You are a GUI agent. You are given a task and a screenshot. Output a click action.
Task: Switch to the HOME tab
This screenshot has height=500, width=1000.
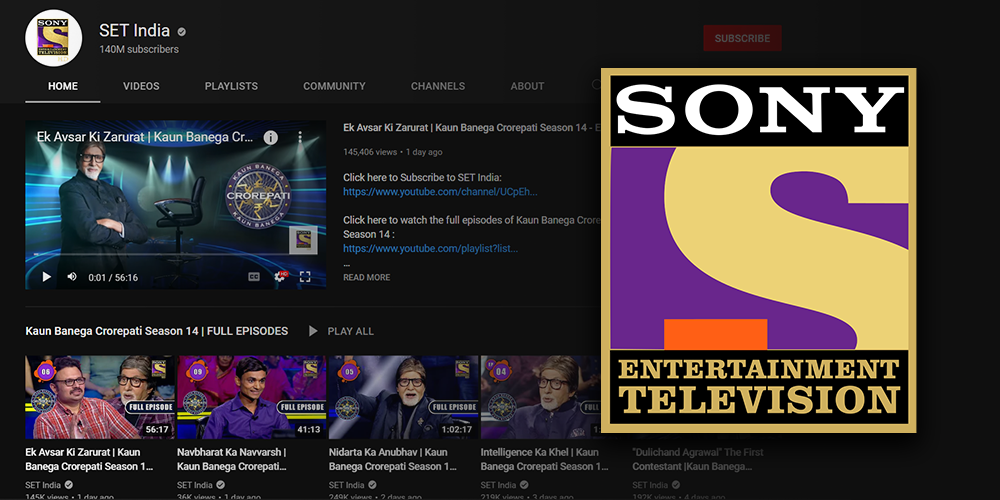pos(63,86)
